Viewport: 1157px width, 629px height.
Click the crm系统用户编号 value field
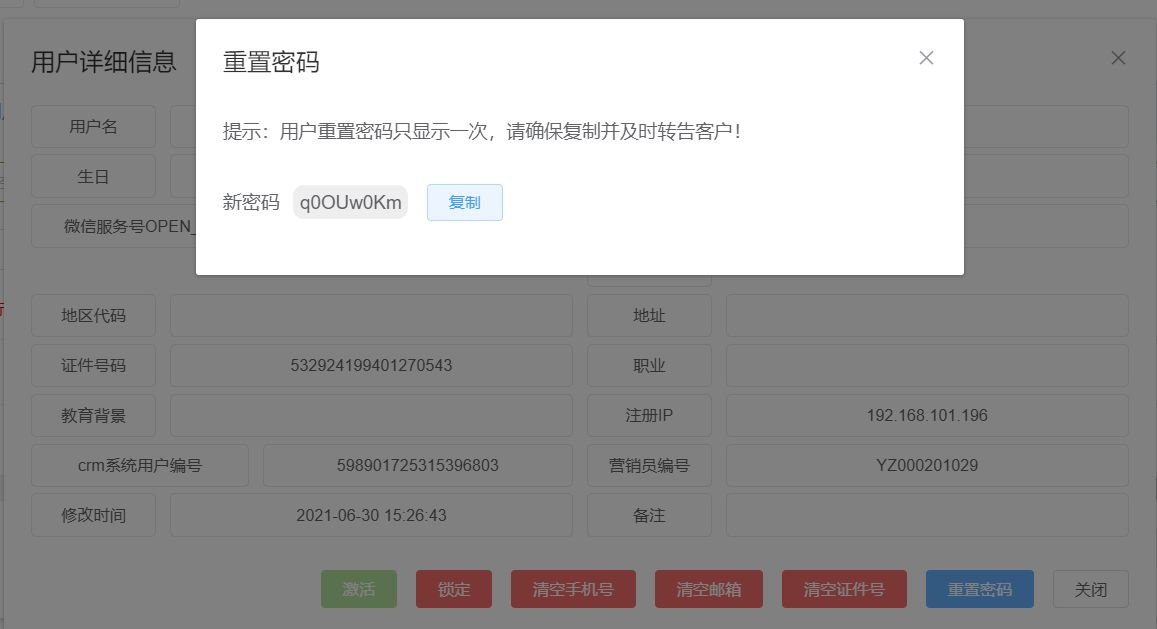click(417, 465)
